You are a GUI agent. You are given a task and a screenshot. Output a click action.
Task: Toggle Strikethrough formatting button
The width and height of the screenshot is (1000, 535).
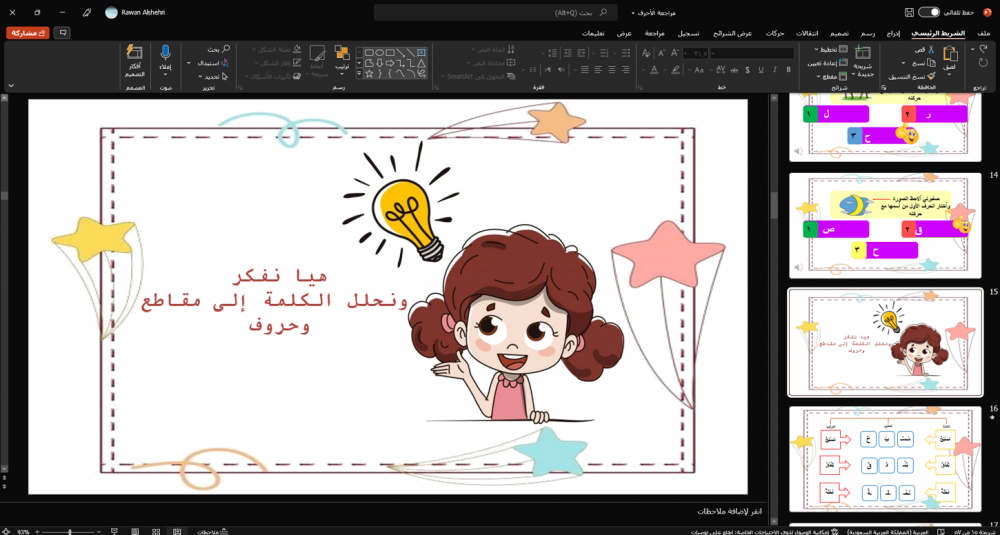pos(734,70)
